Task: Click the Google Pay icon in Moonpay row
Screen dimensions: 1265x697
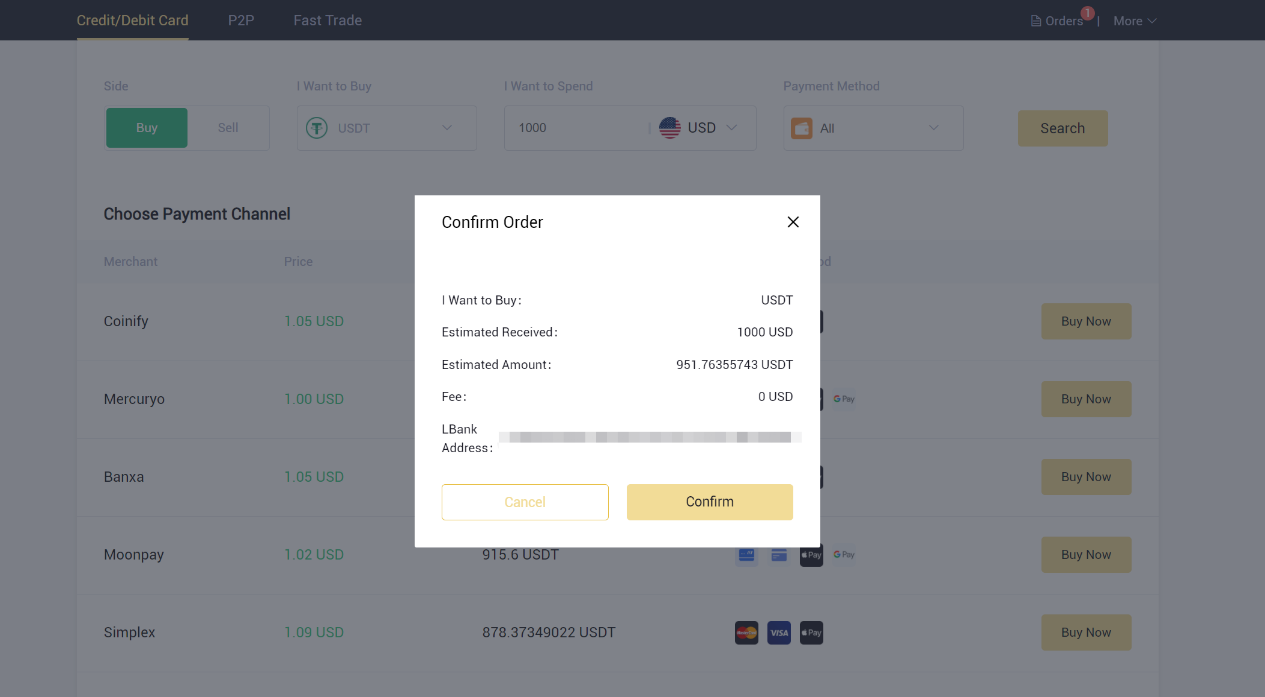Action: pyautogui.click(x=843, y=554)
